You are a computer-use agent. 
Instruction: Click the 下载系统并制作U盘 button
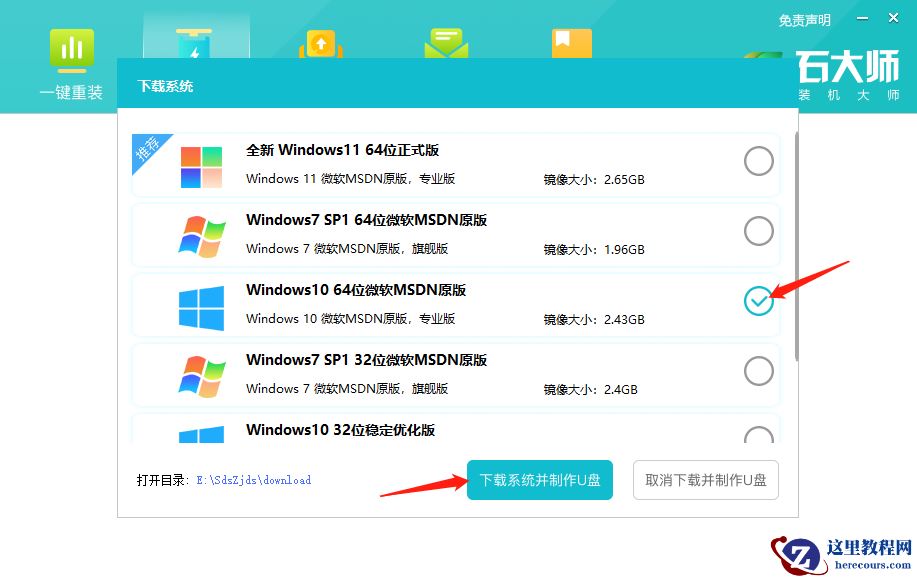(x=539, y=480)
